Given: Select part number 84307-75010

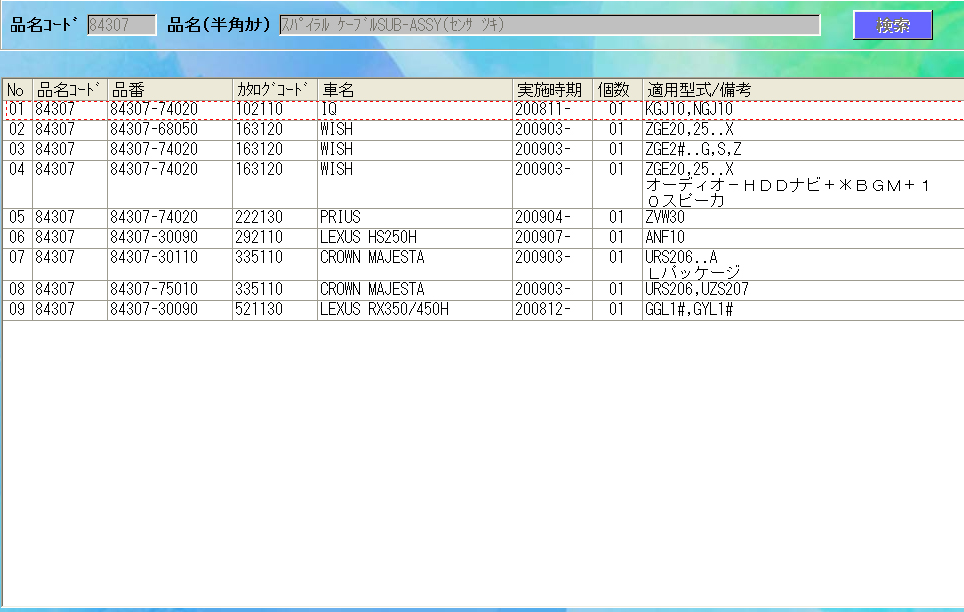Looking at the screenshot, I should pyautogui.click(x=170, y=290).
